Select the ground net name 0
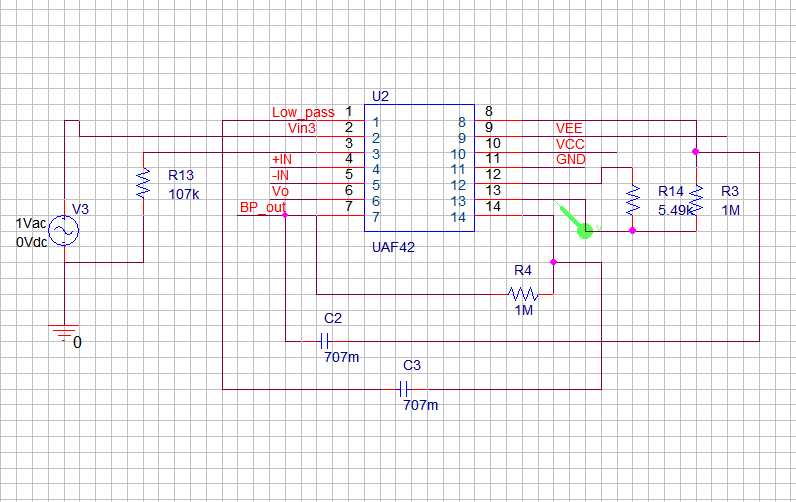The height and width of the screenshot is (502, 796). click(x=77, y=343)
